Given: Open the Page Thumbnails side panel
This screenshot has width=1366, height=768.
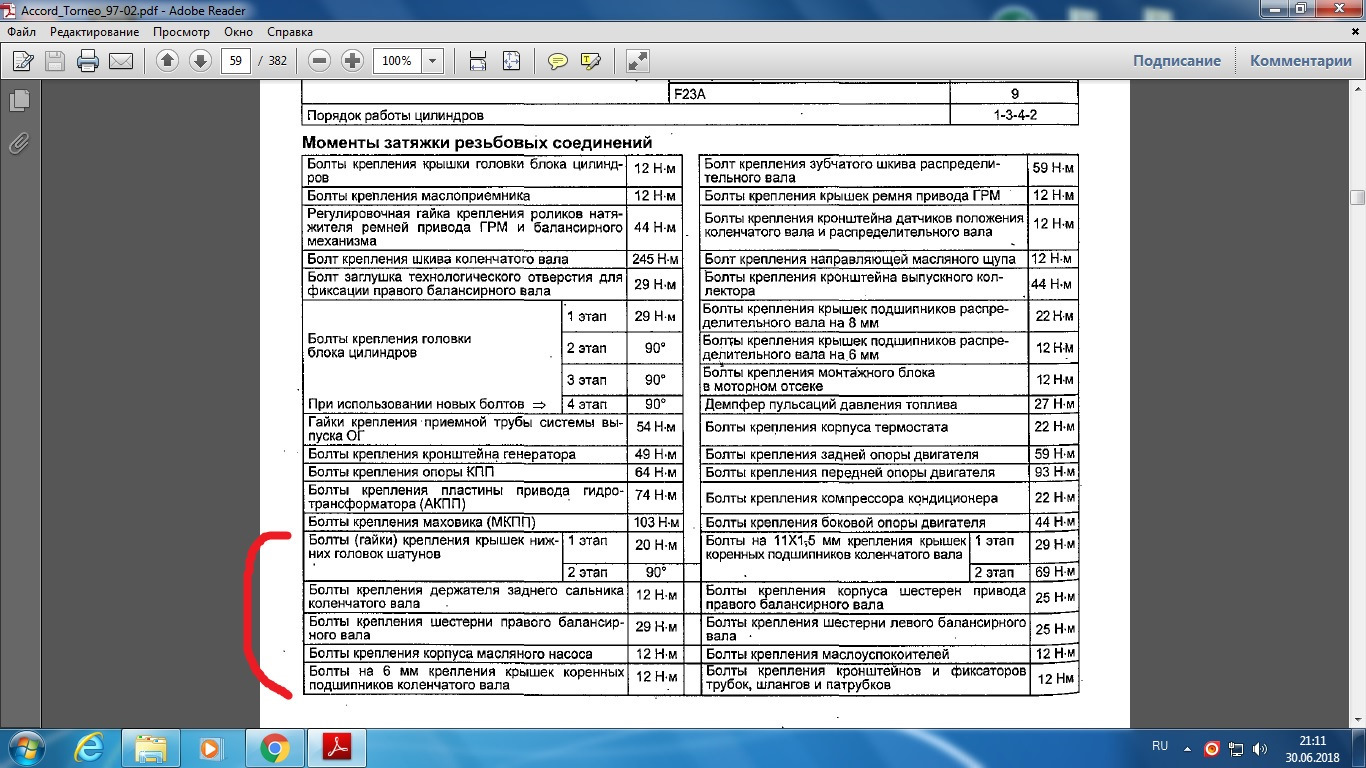Looking at the screenshot, I should pos(19,100).
